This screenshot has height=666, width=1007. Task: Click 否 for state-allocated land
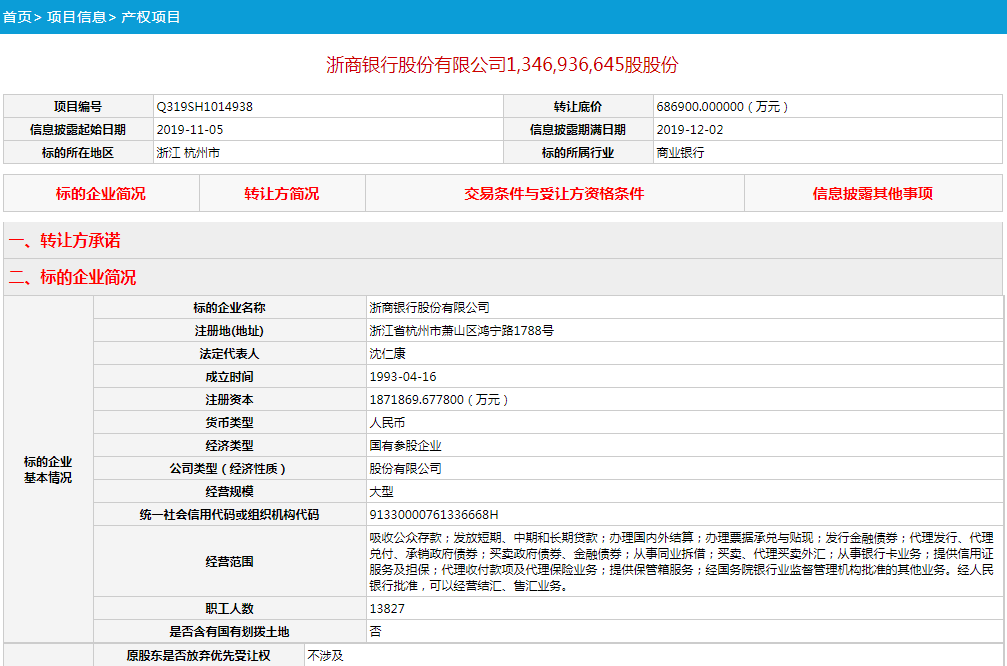tap(376, 631)
